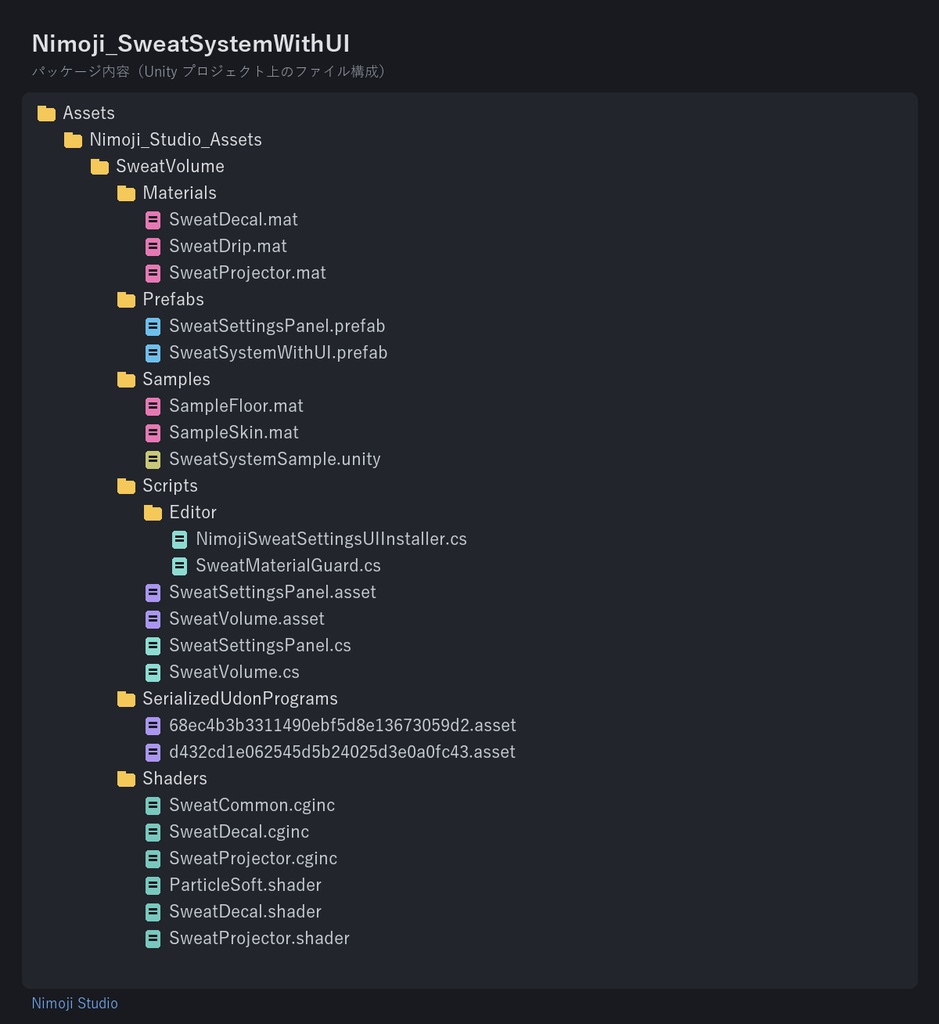This screenshot has width=939, height=1024.
Task: Click the icon for SweatProjector.cginc
Action: [153, 859]
